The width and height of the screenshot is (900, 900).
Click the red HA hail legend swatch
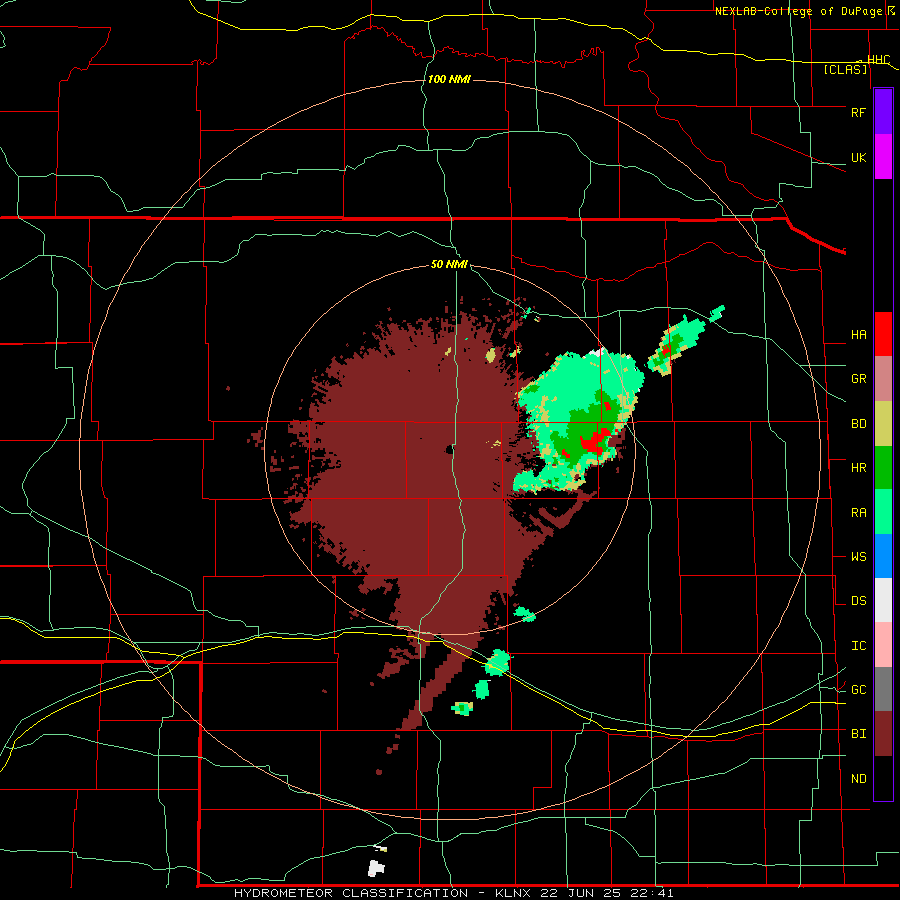point(883,334)
